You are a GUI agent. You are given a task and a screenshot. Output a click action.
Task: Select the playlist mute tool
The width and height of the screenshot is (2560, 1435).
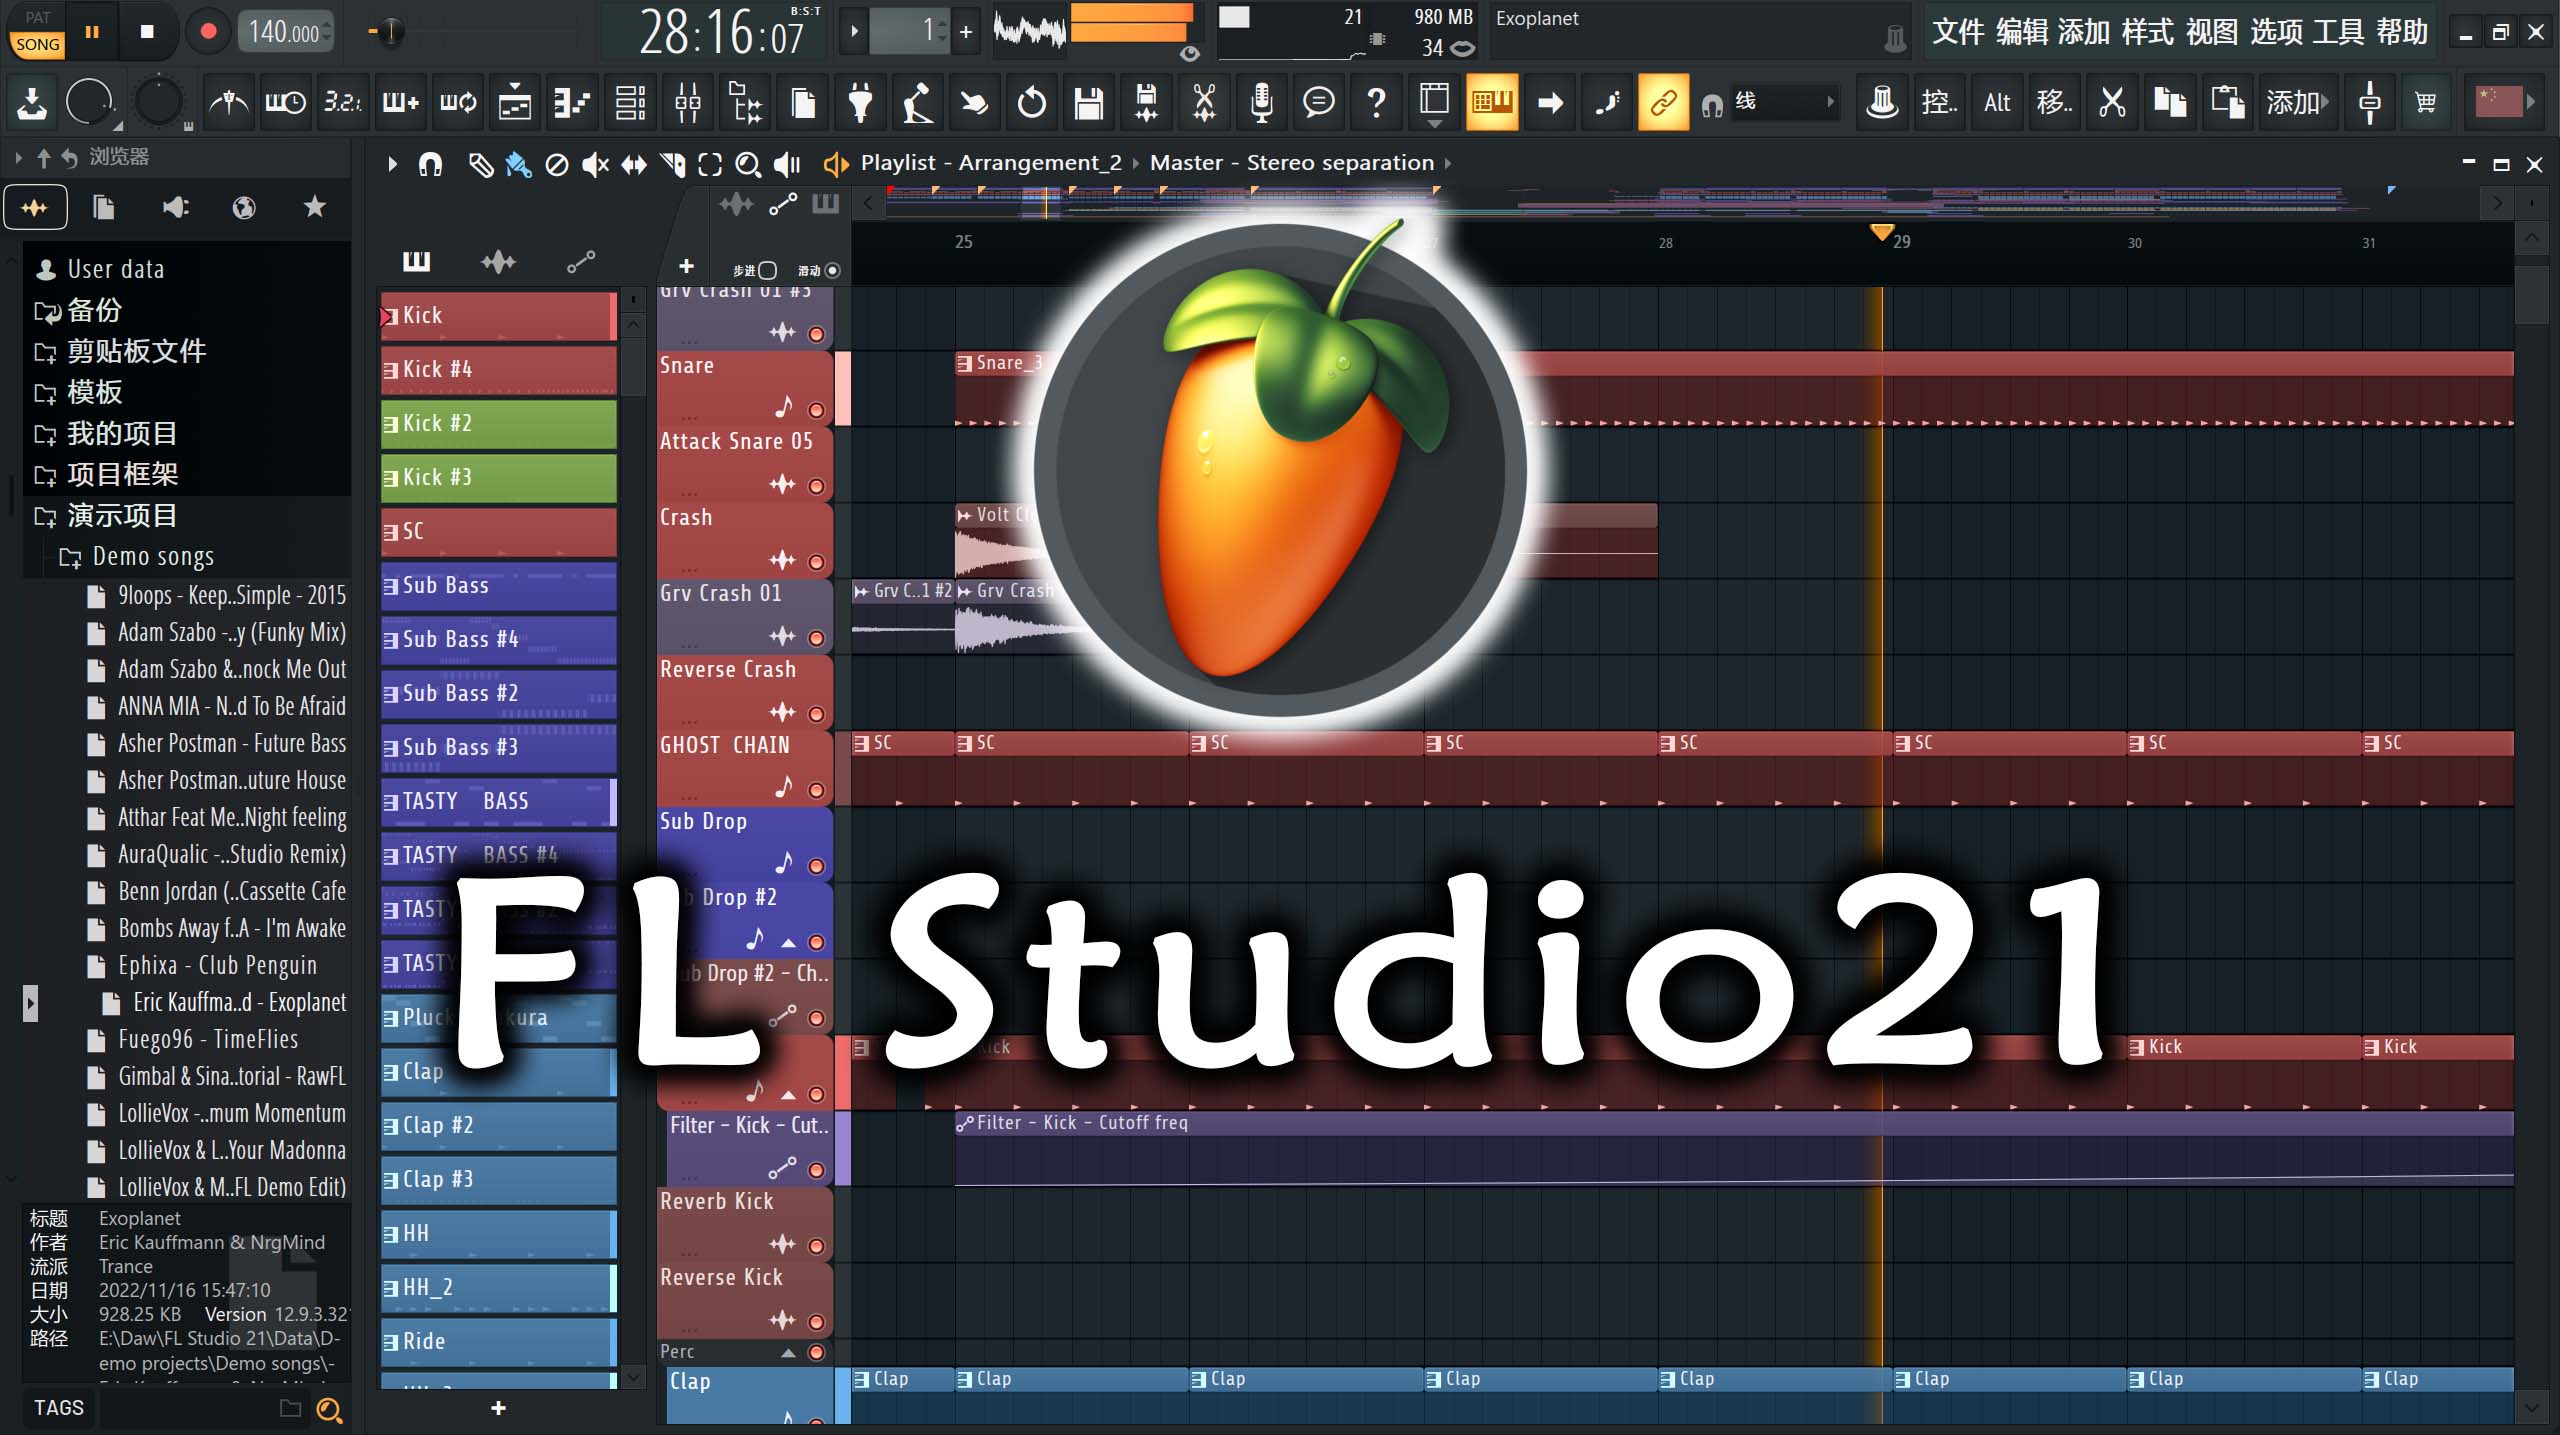coord(595,164)
